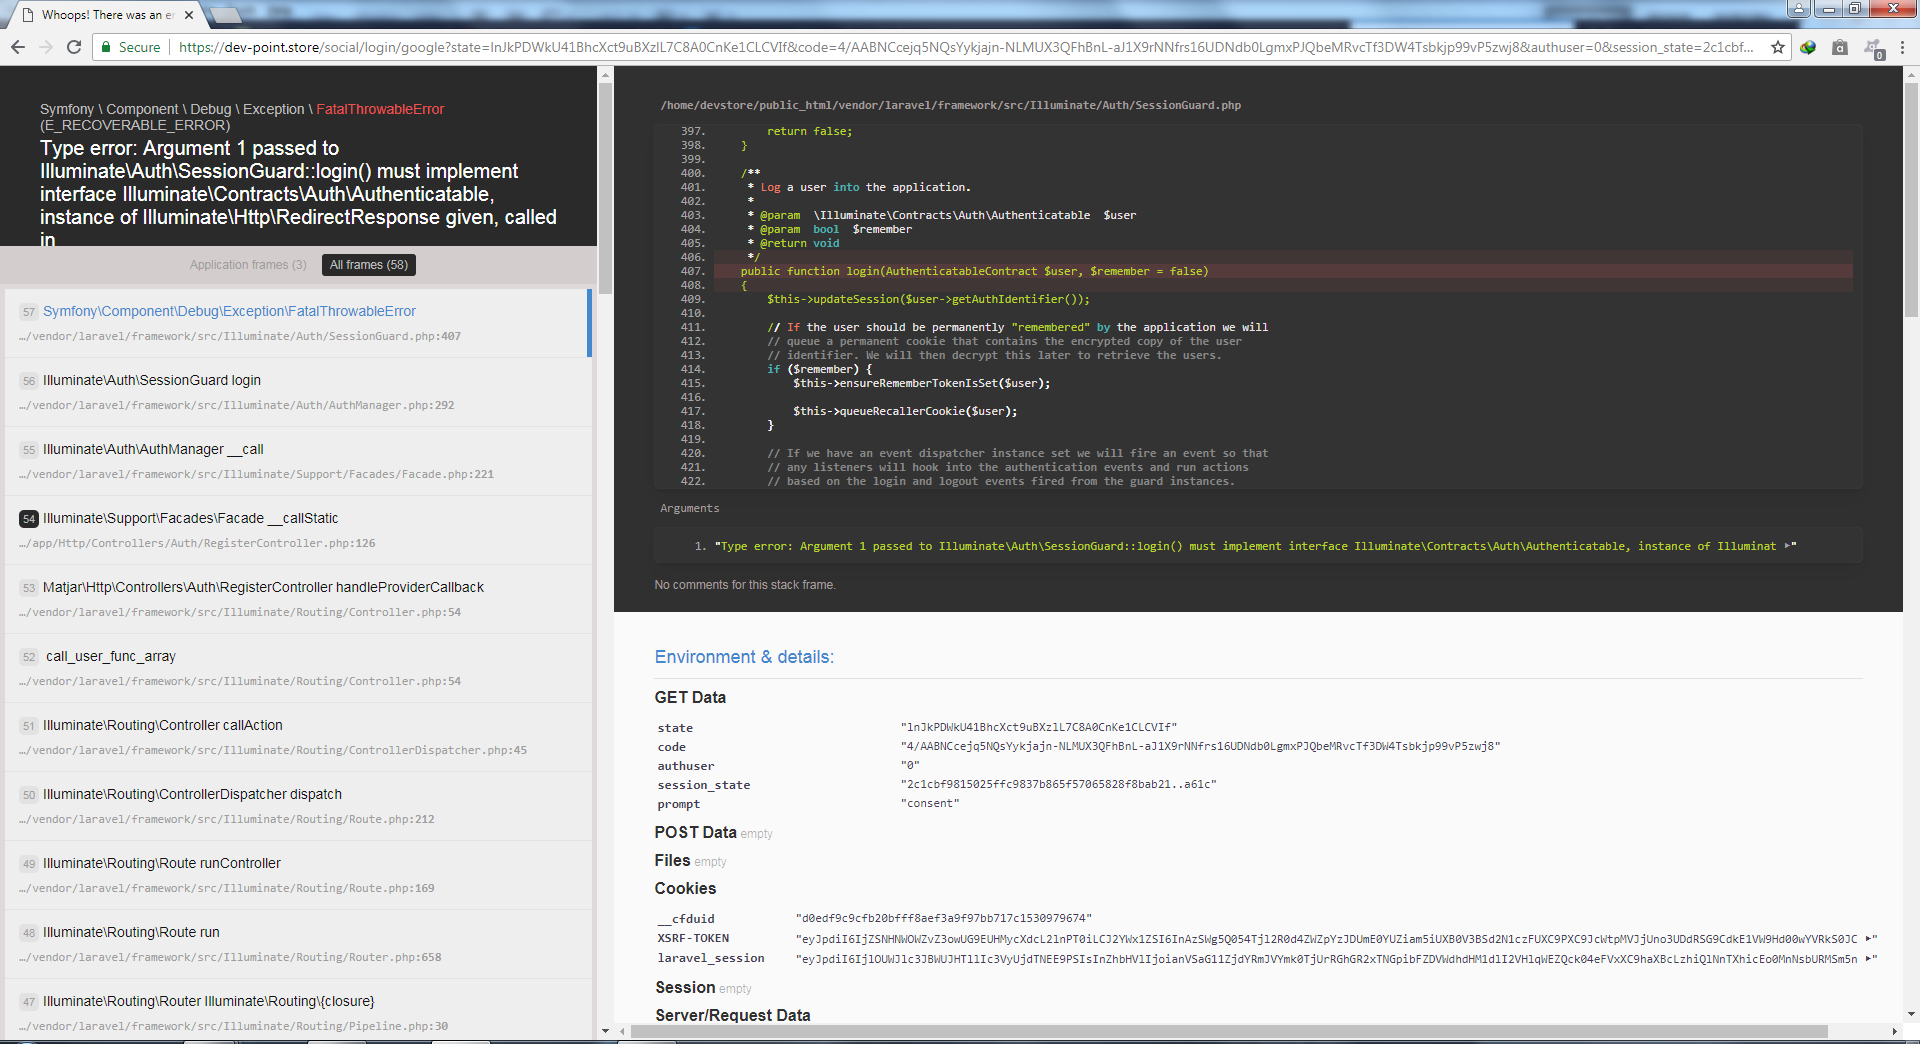Image resolution: width=1920 pixels, height=1044 pixels.
Task: Bookmark this page with the star icon
Action: pyautogui.click(x=1778, y=47)
